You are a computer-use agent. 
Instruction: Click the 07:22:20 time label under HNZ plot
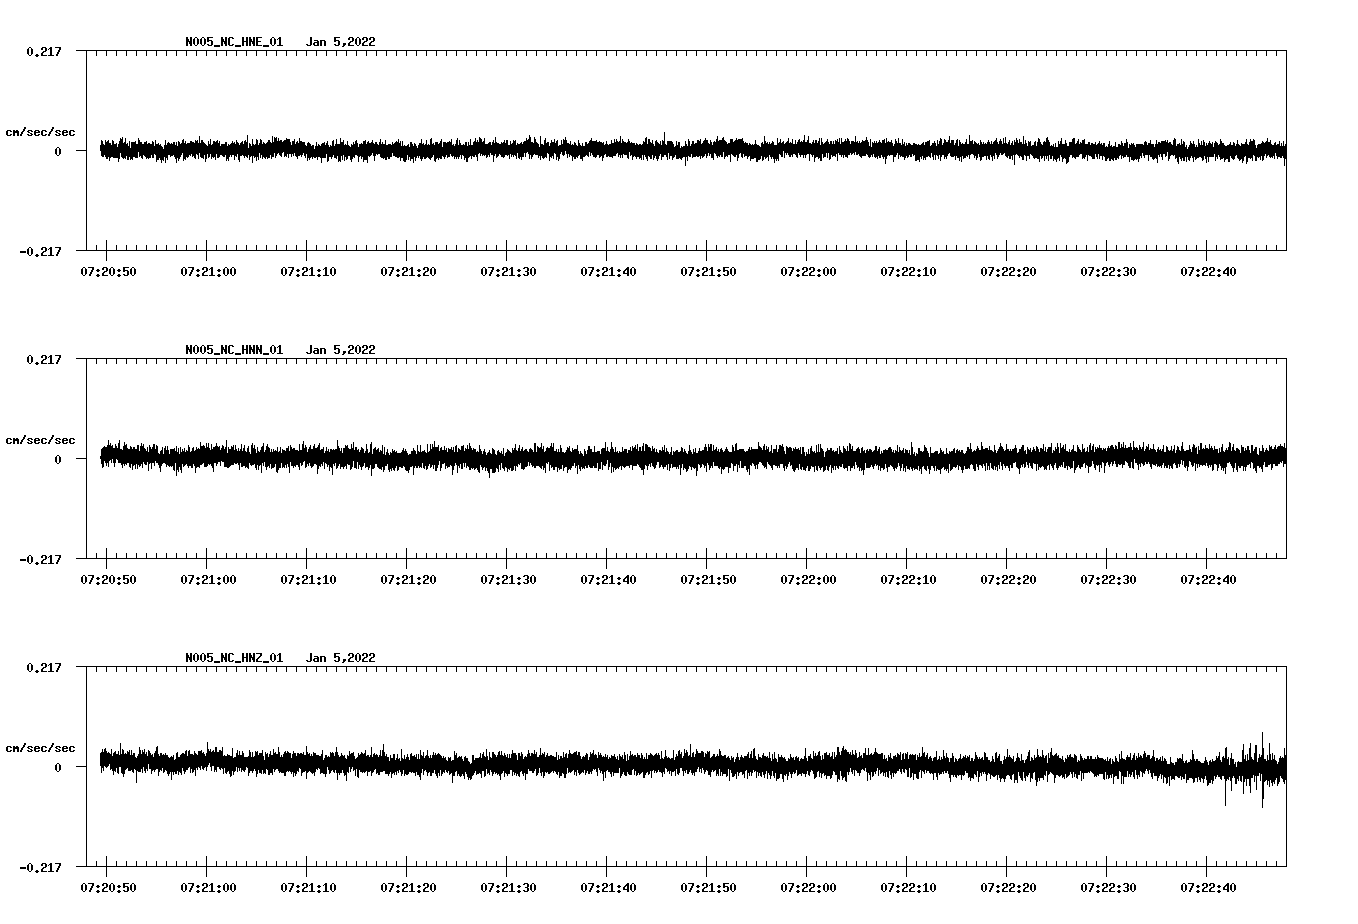(1008, 887)
